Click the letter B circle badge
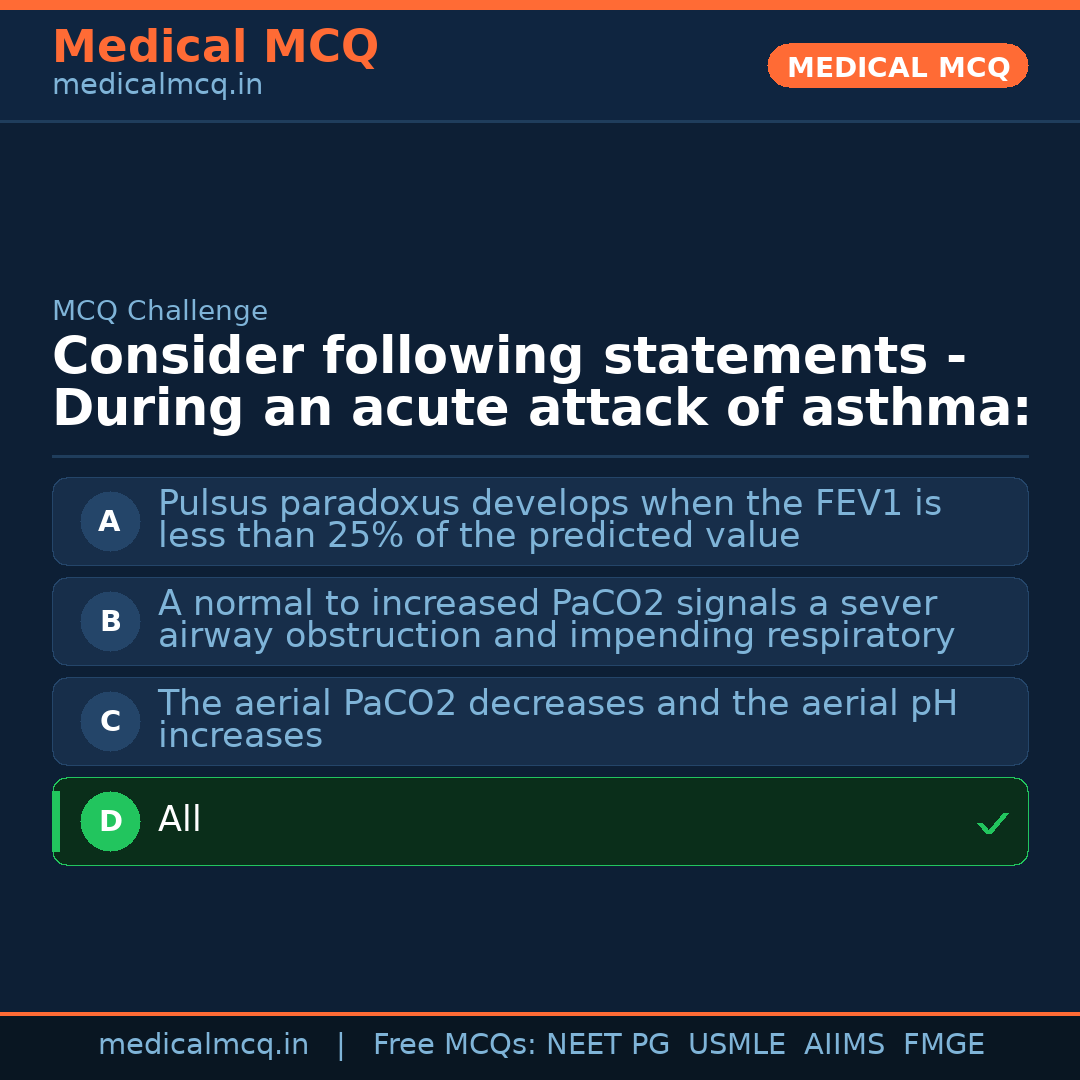The image size is (1080, 1080). click(x=110, y=621)
